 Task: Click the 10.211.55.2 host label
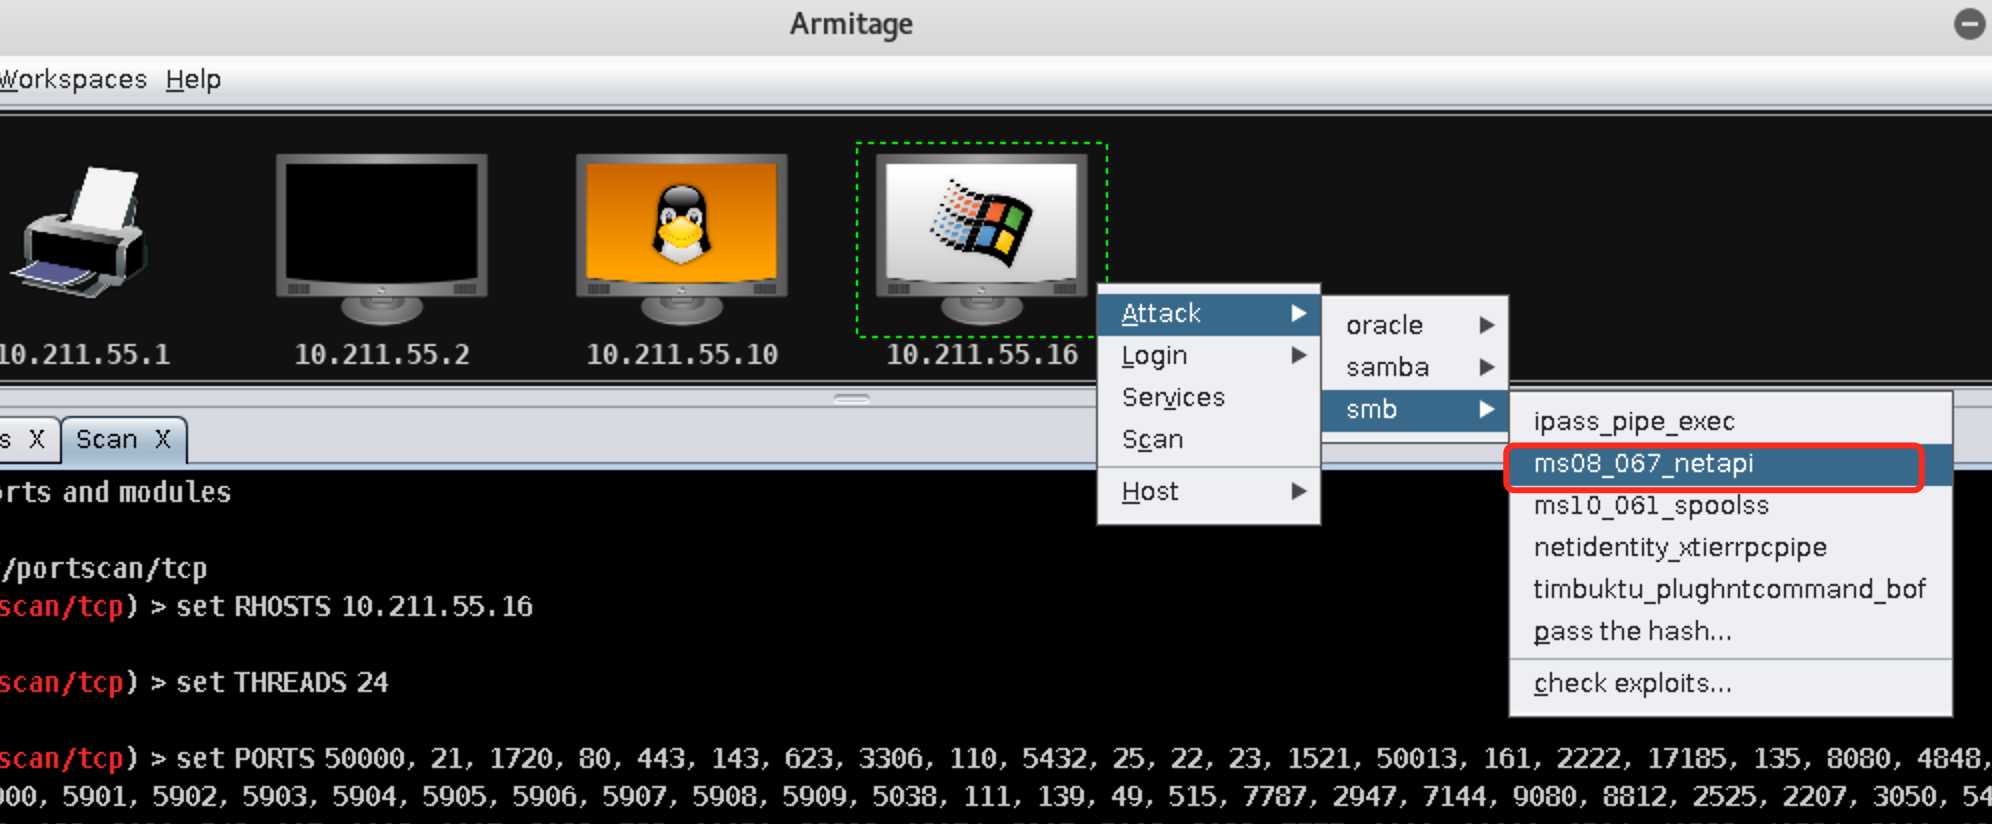click(x=382, y=354)
